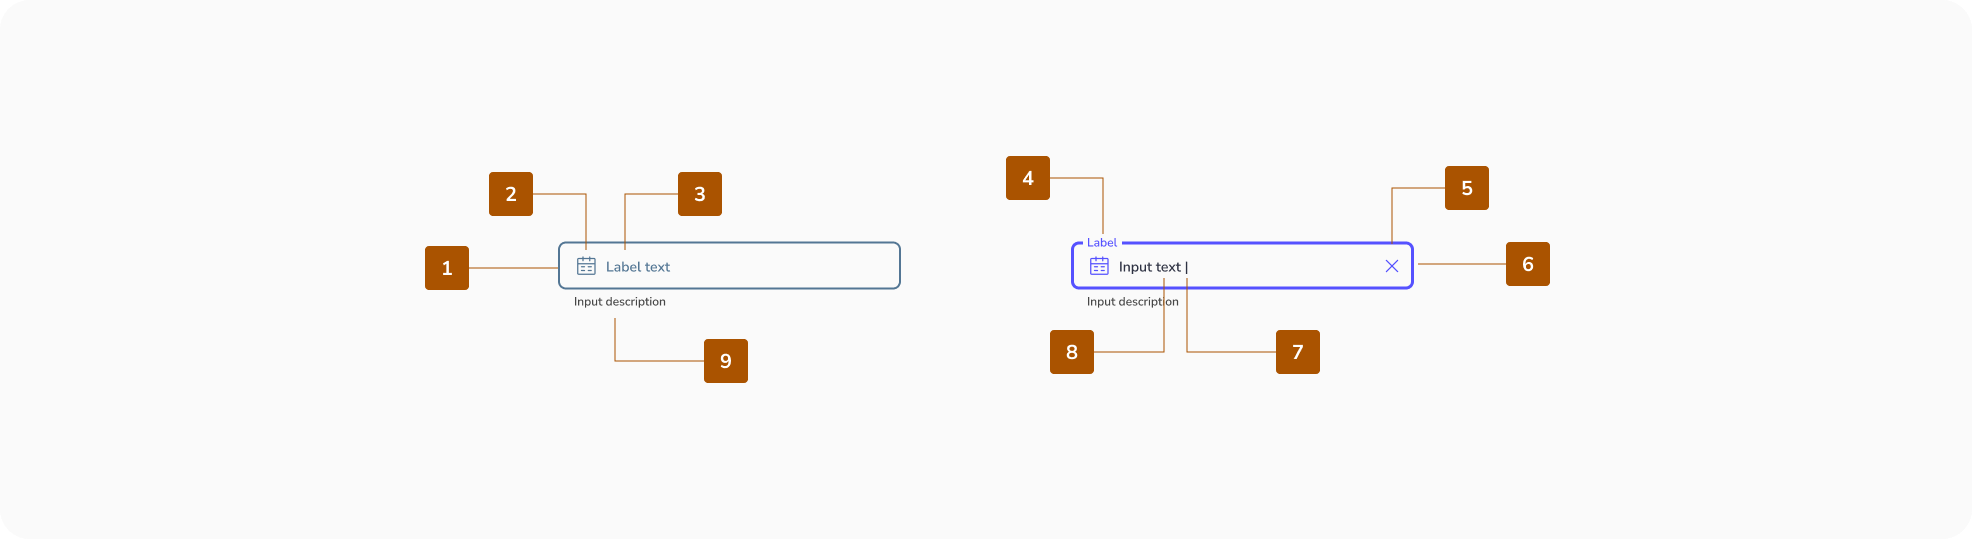Click the typed Input text words
The width and height of the screenshot is (1972, 539).
coord(1149,267)
